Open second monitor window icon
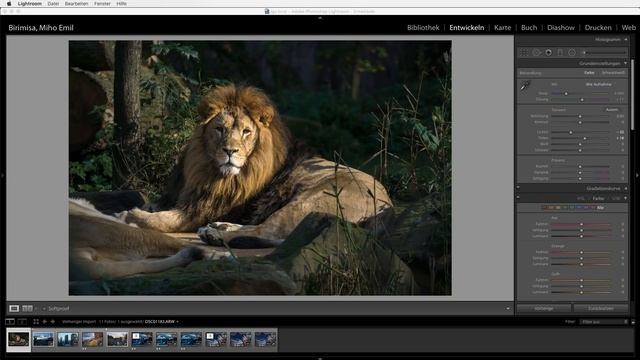The width and height of the screenshot is (640, 360). point(22,322)
